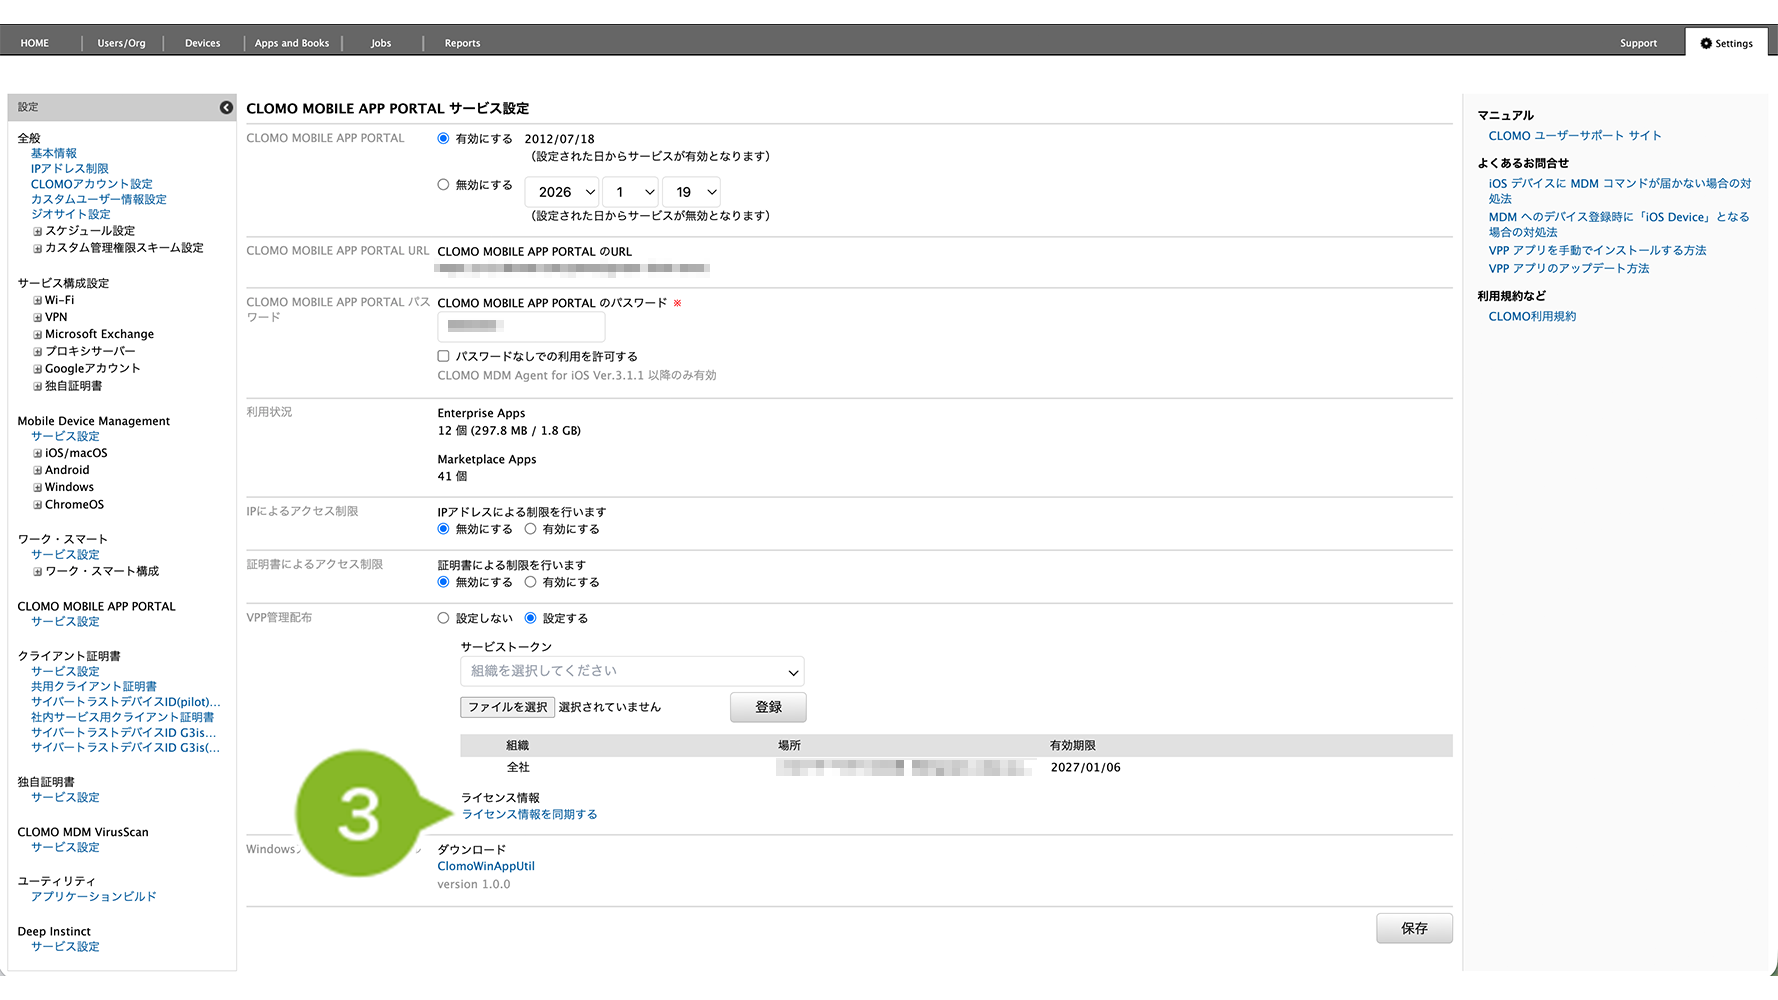Click ライセンス情報を同期する link
The height and width of the screenshot is (1000, 1778).
pyautogui.click(x=529, y=814)
